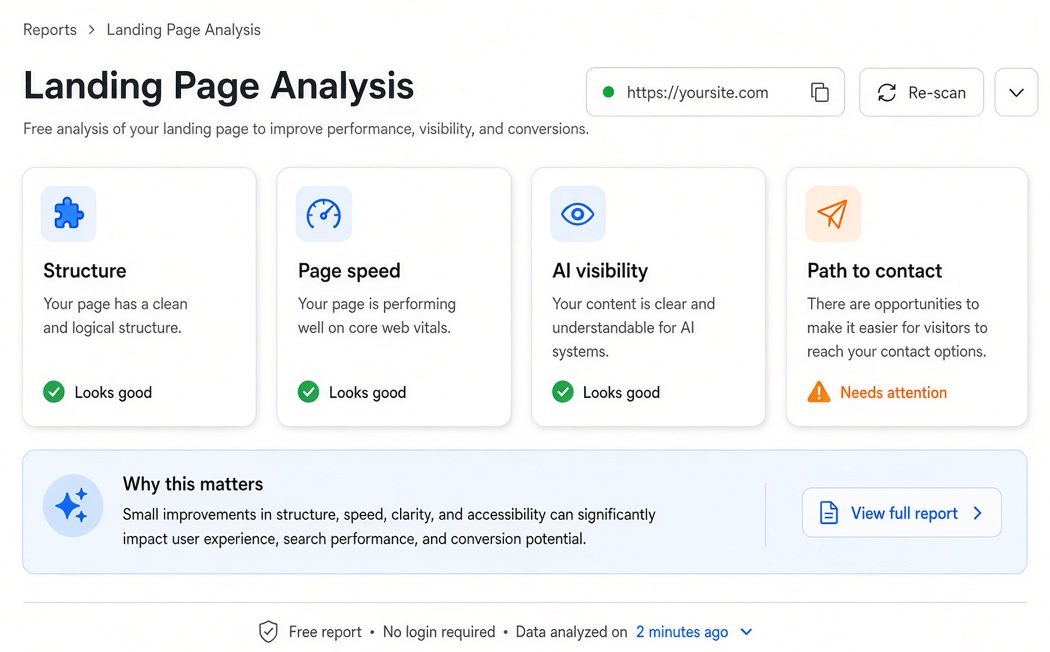The height and width of the screenshot is (652, 1050).
Task: Click the arrow chevron in View full report
Action: tap(978, 513)
